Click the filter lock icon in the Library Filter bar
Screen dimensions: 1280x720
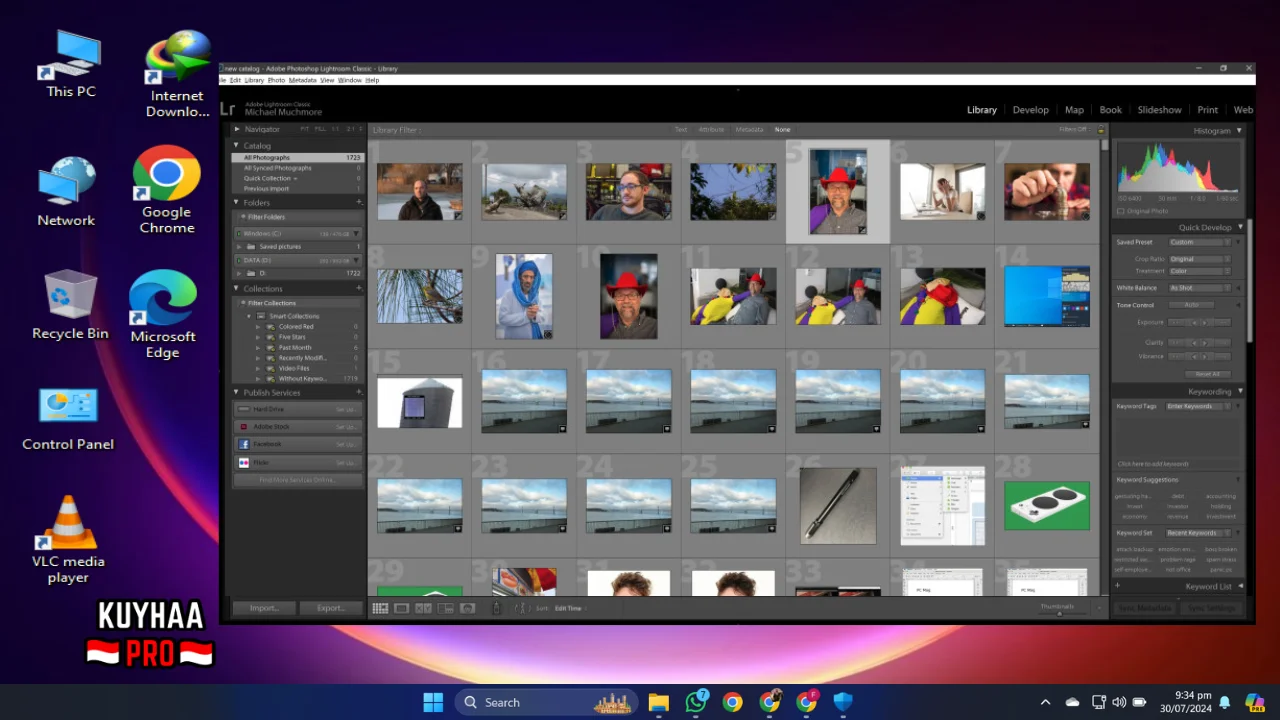(1101, 130)
